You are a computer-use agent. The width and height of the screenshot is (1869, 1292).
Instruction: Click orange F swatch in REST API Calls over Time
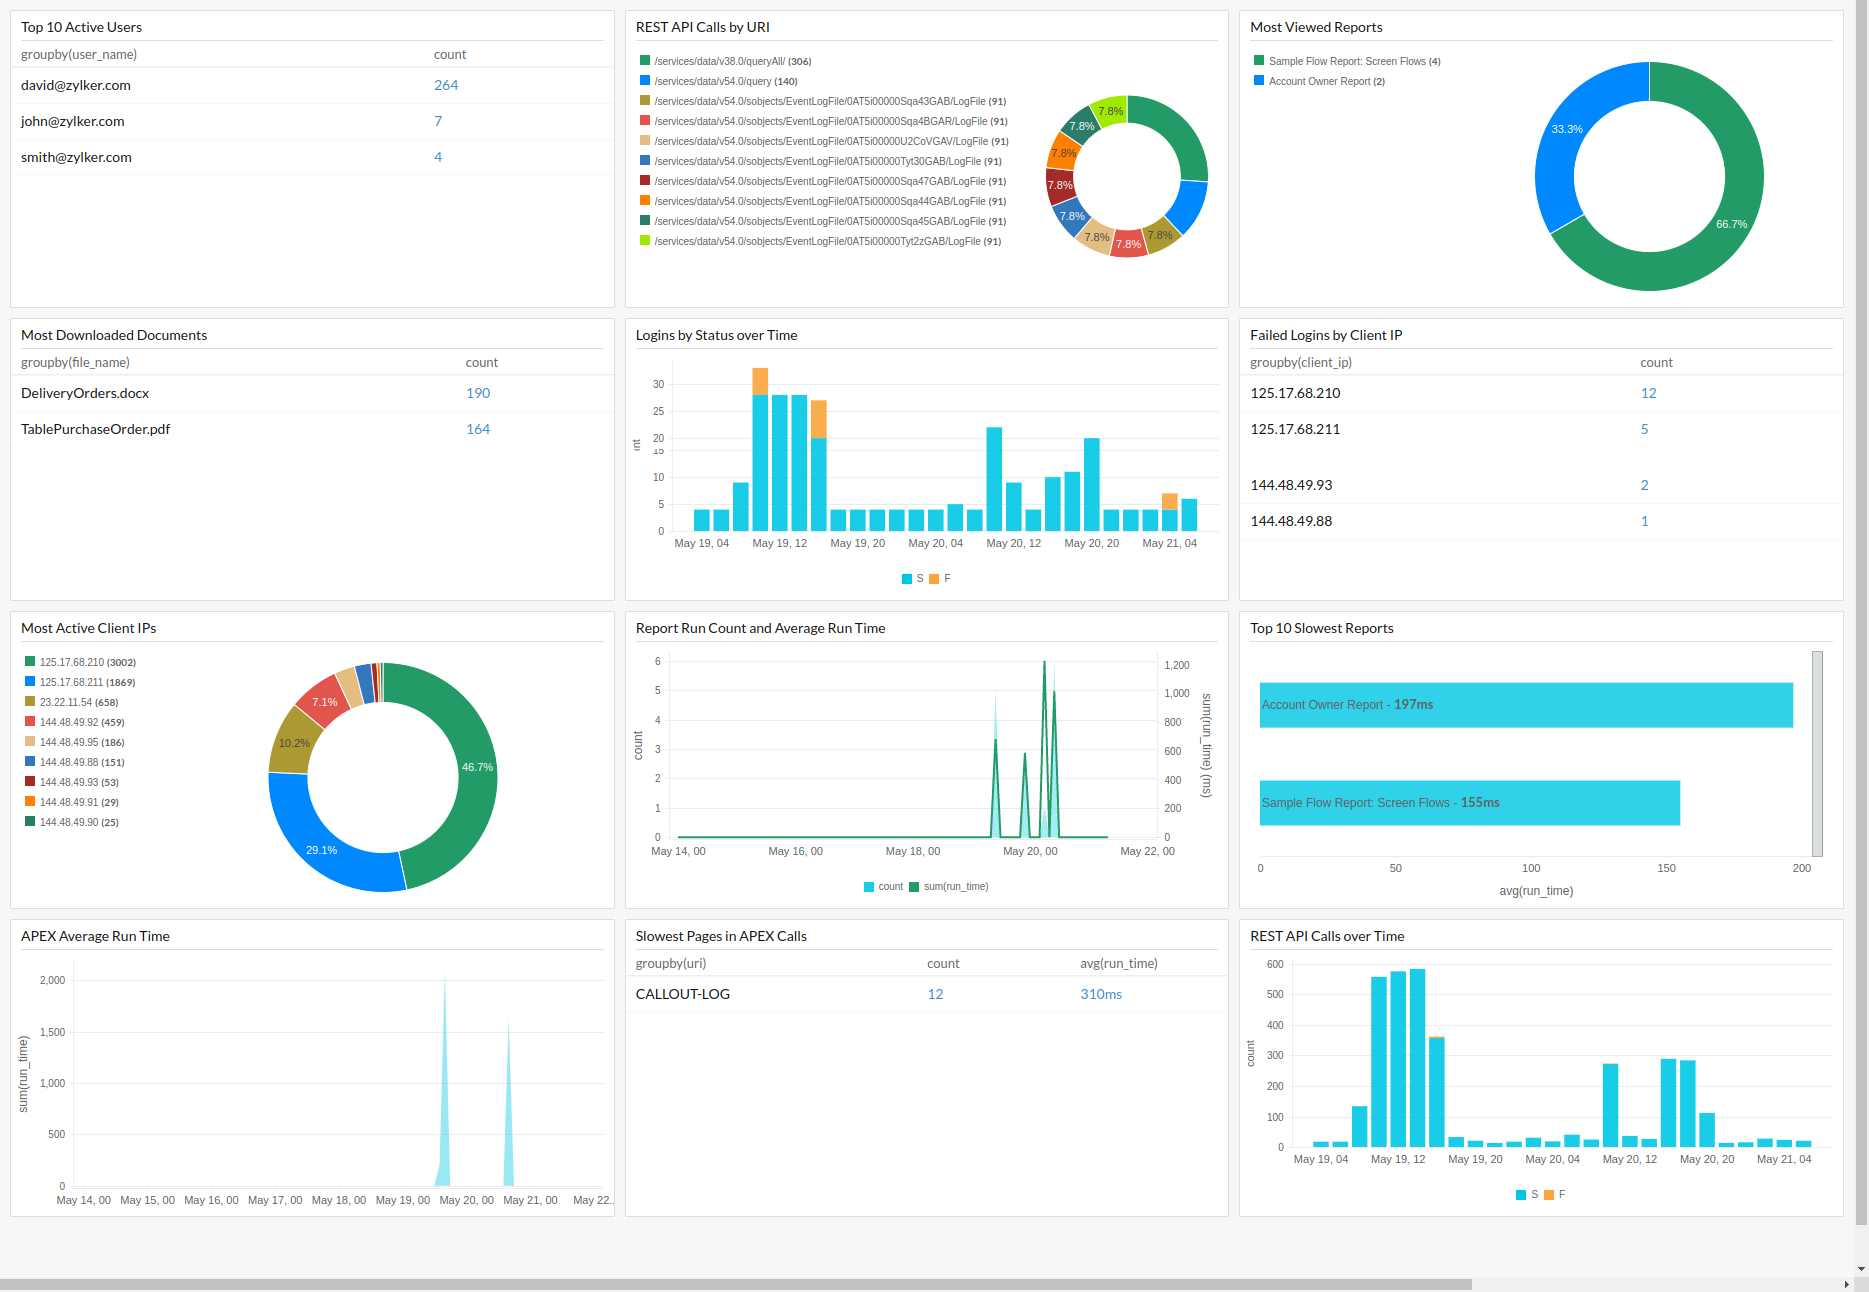pyautogui.click(x=1549, y=1195)
